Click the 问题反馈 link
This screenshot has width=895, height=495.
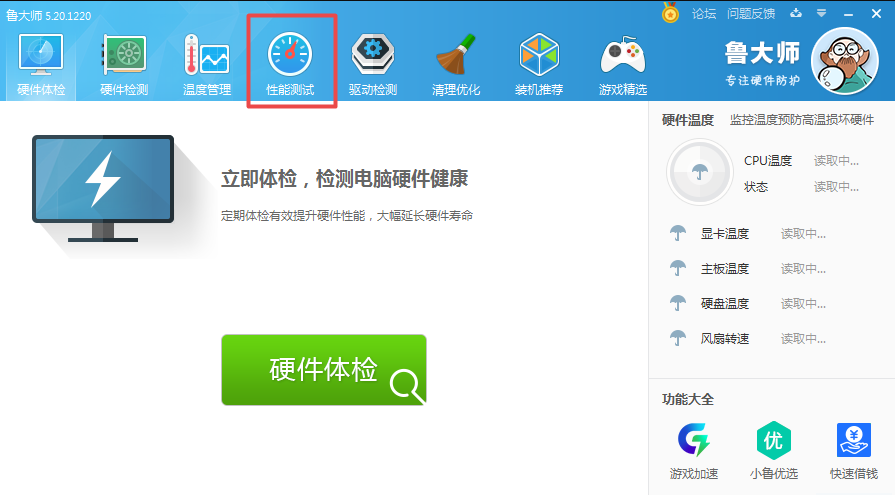(x=751, y=14)
